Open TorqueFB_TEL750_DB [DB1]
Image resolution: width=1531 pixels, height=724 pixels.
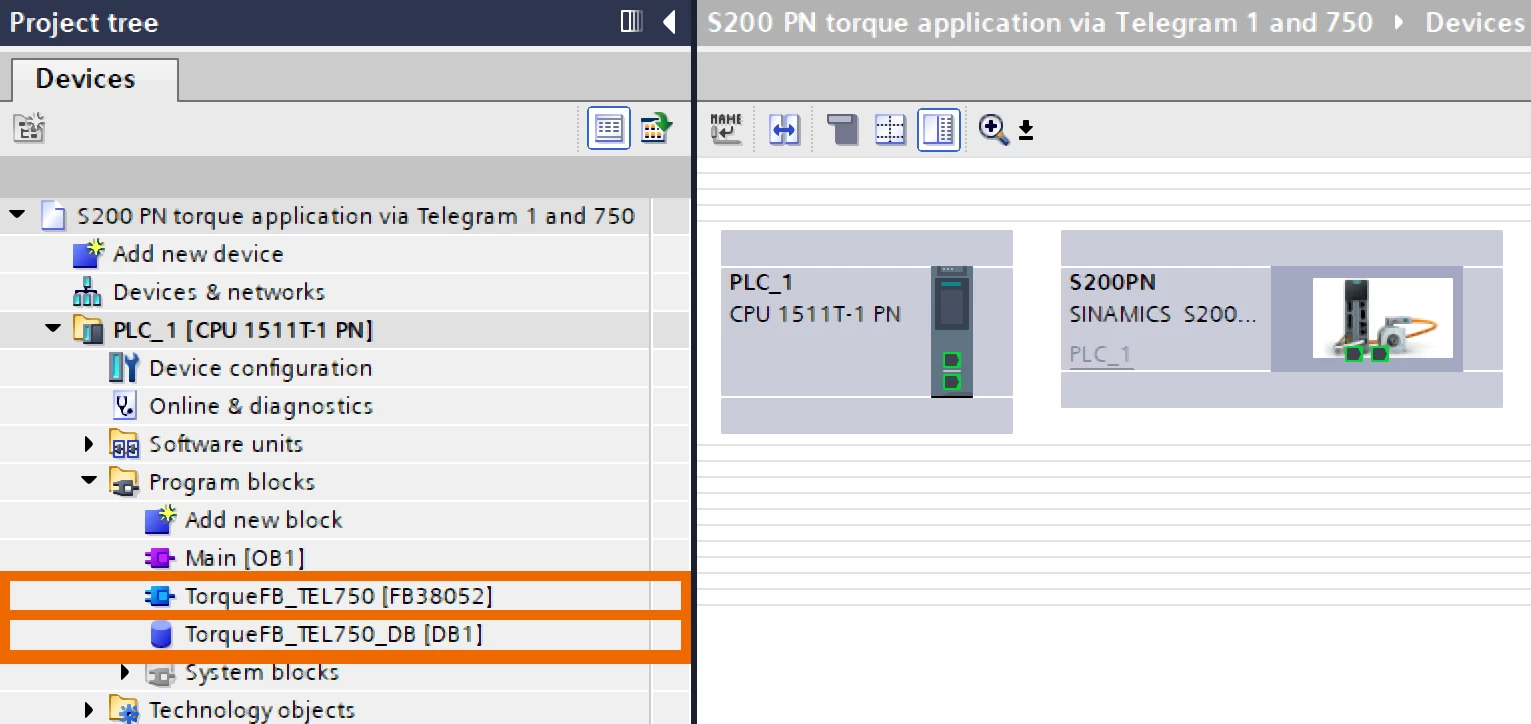click(334, 634)
